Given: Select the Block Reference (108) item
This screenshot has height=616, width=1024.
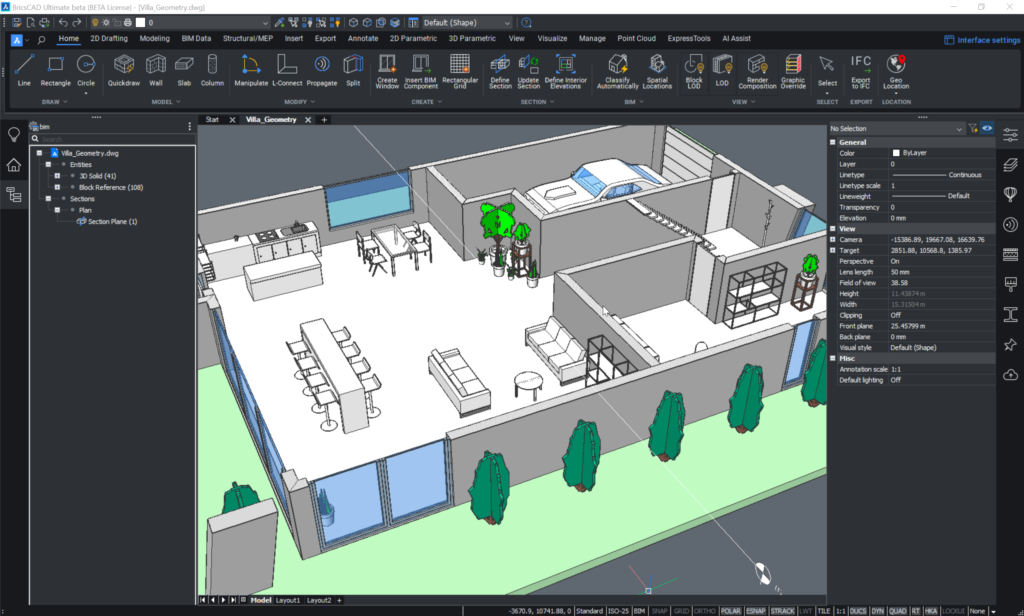Looking at the screenshot, I should pos(111,187).
